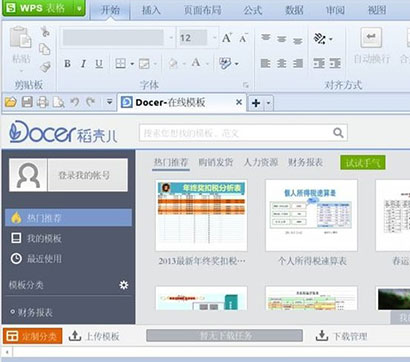
Task: Click the plus new tab button
Action: click(256, 103)
